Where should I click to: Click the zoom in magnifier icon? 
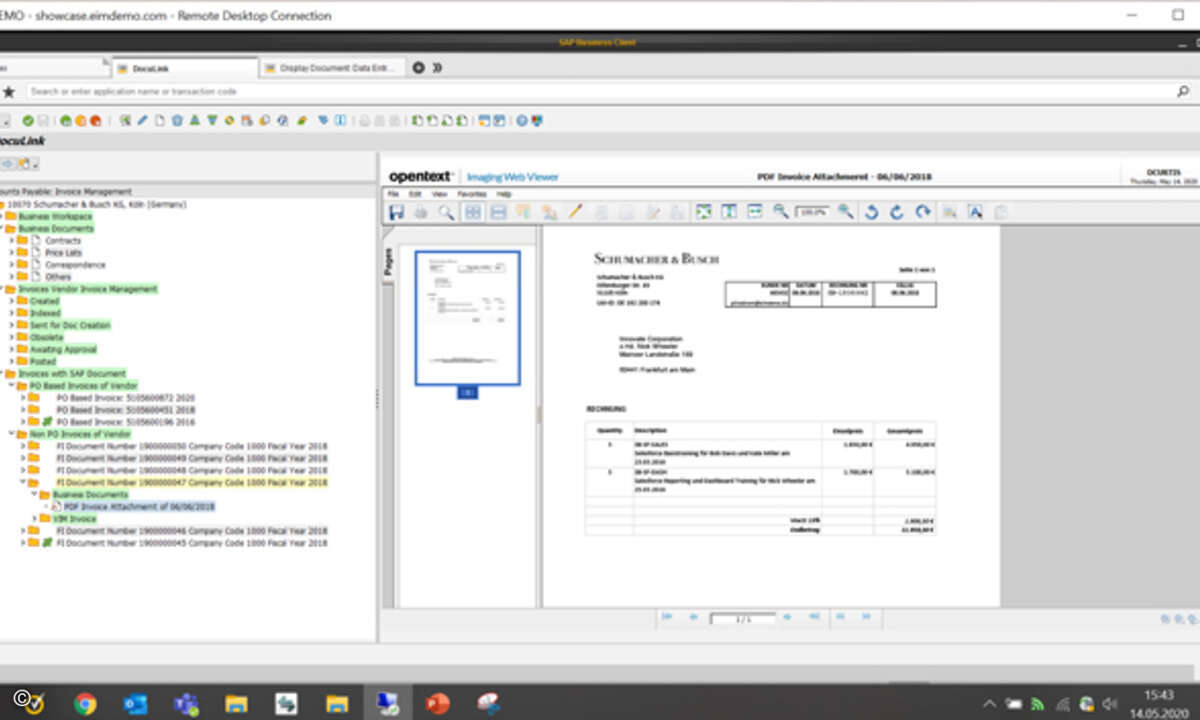point(846,212)
